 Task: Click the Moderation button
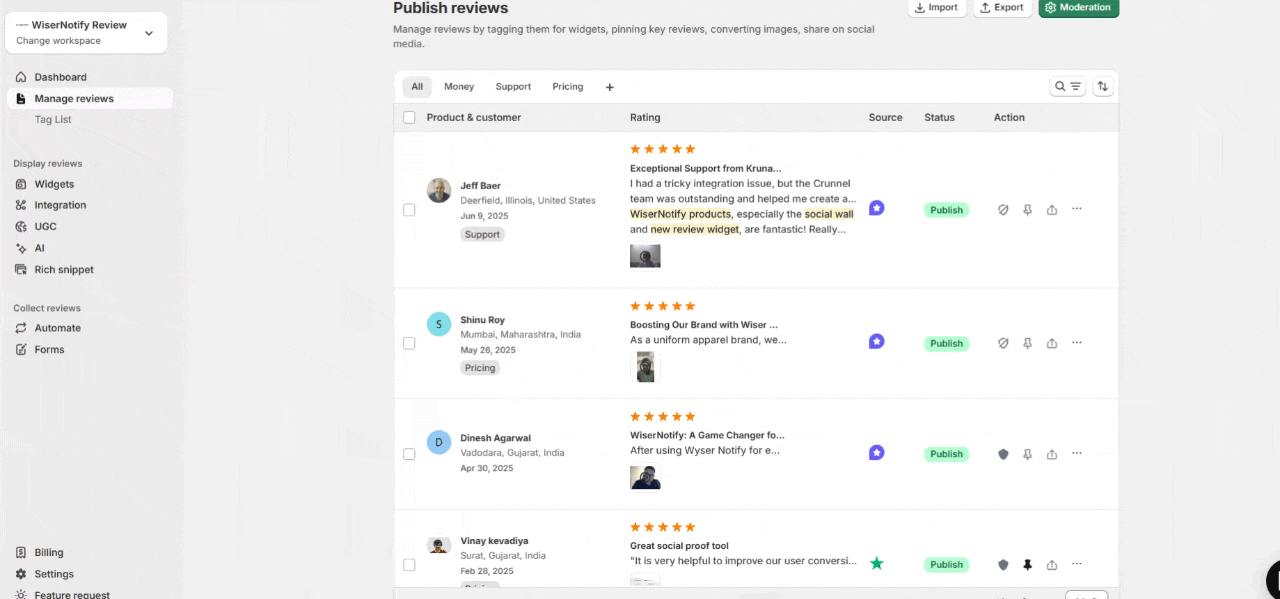[1078, 8]
